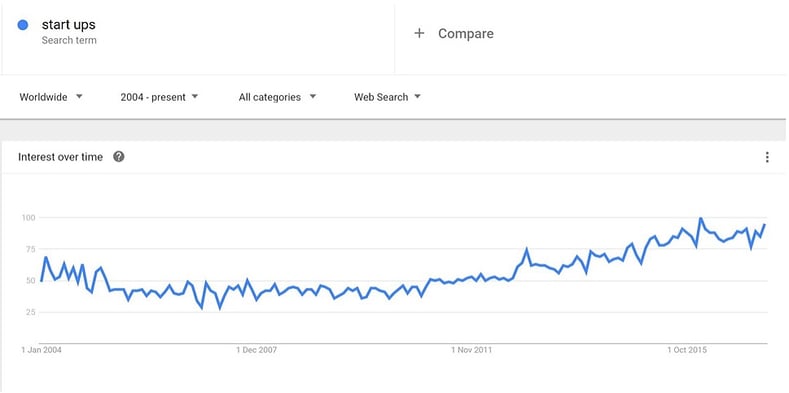Open the 2004 - present date range dropdown

[159, 97]
